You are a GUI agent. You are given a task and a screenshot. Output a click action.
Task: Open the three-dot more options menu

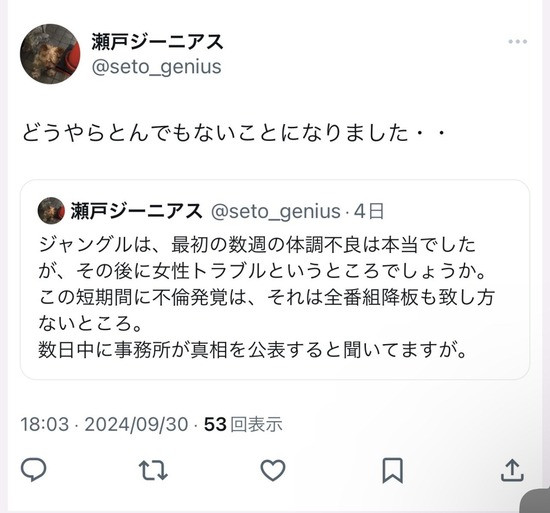pyautogui.click(x=518, y=41)
